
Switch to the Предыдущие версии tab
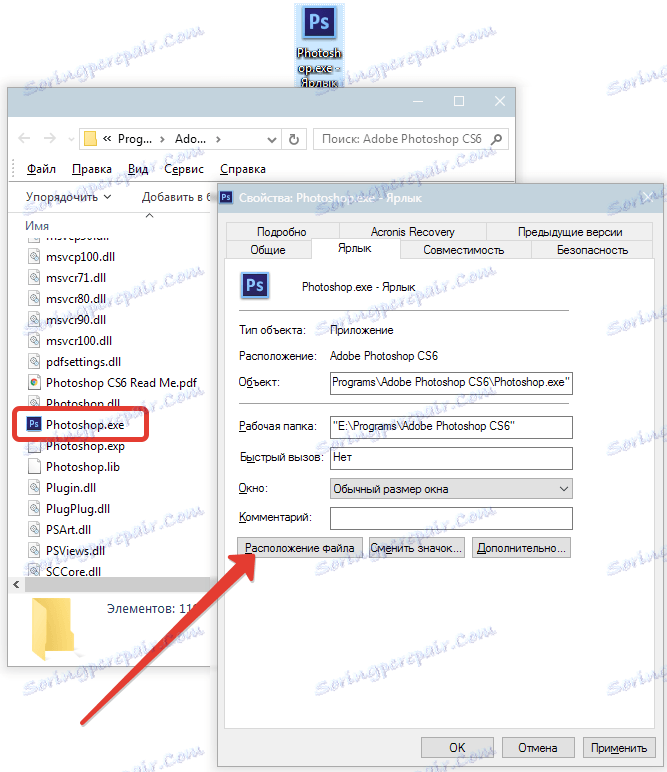pyautogui.click(x=570, y=231)
